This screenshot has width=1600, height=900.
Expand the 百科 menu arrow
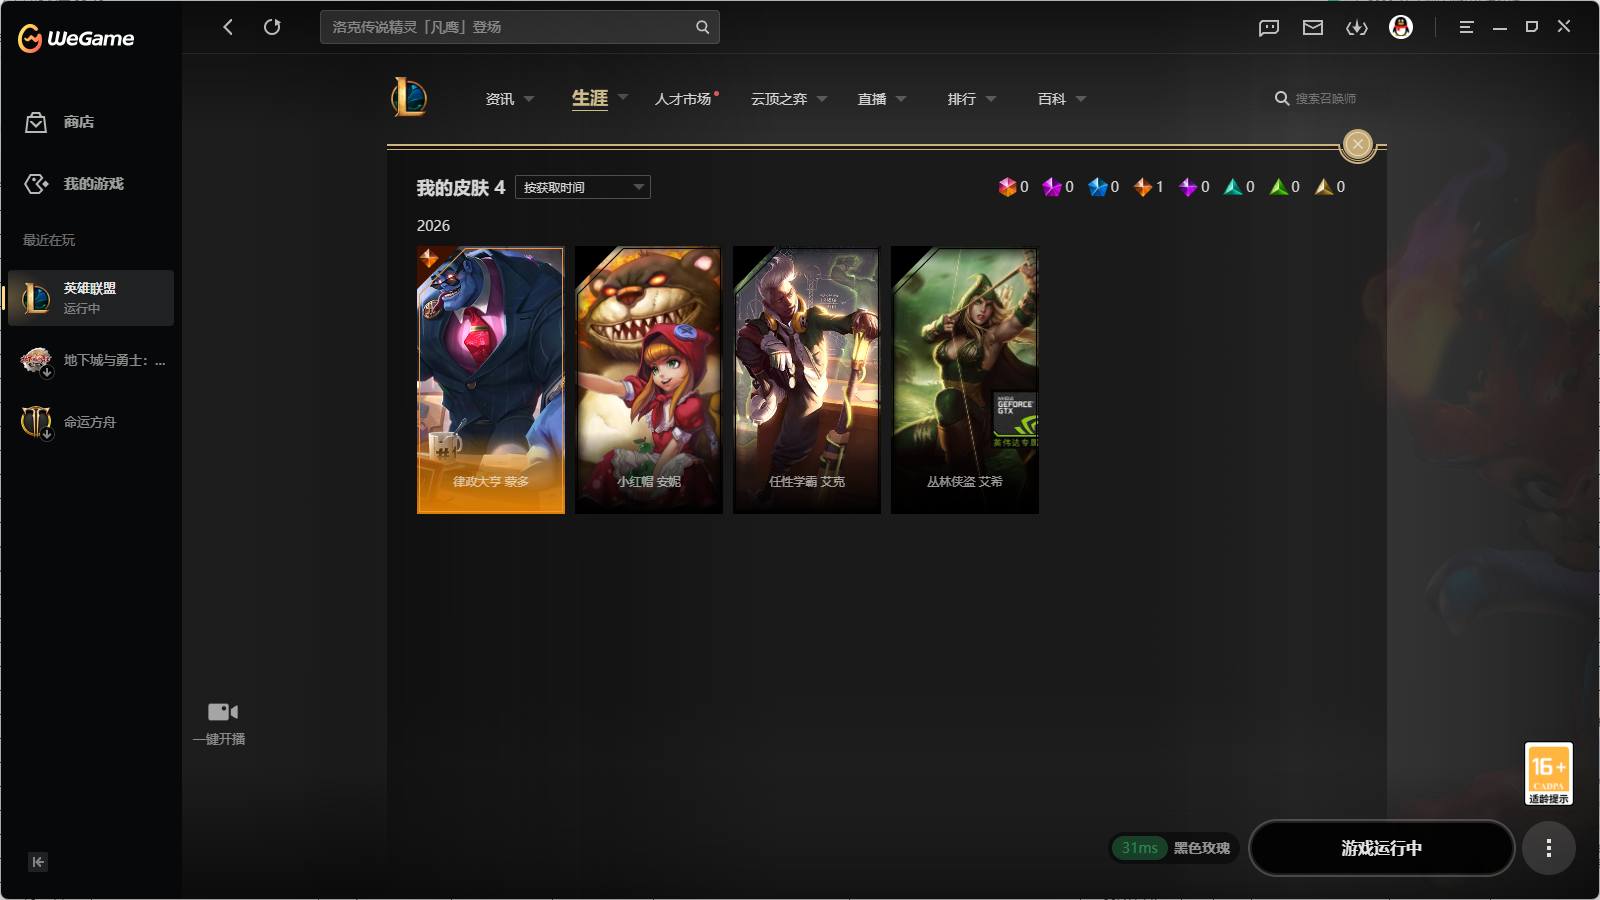point(1081,99)
